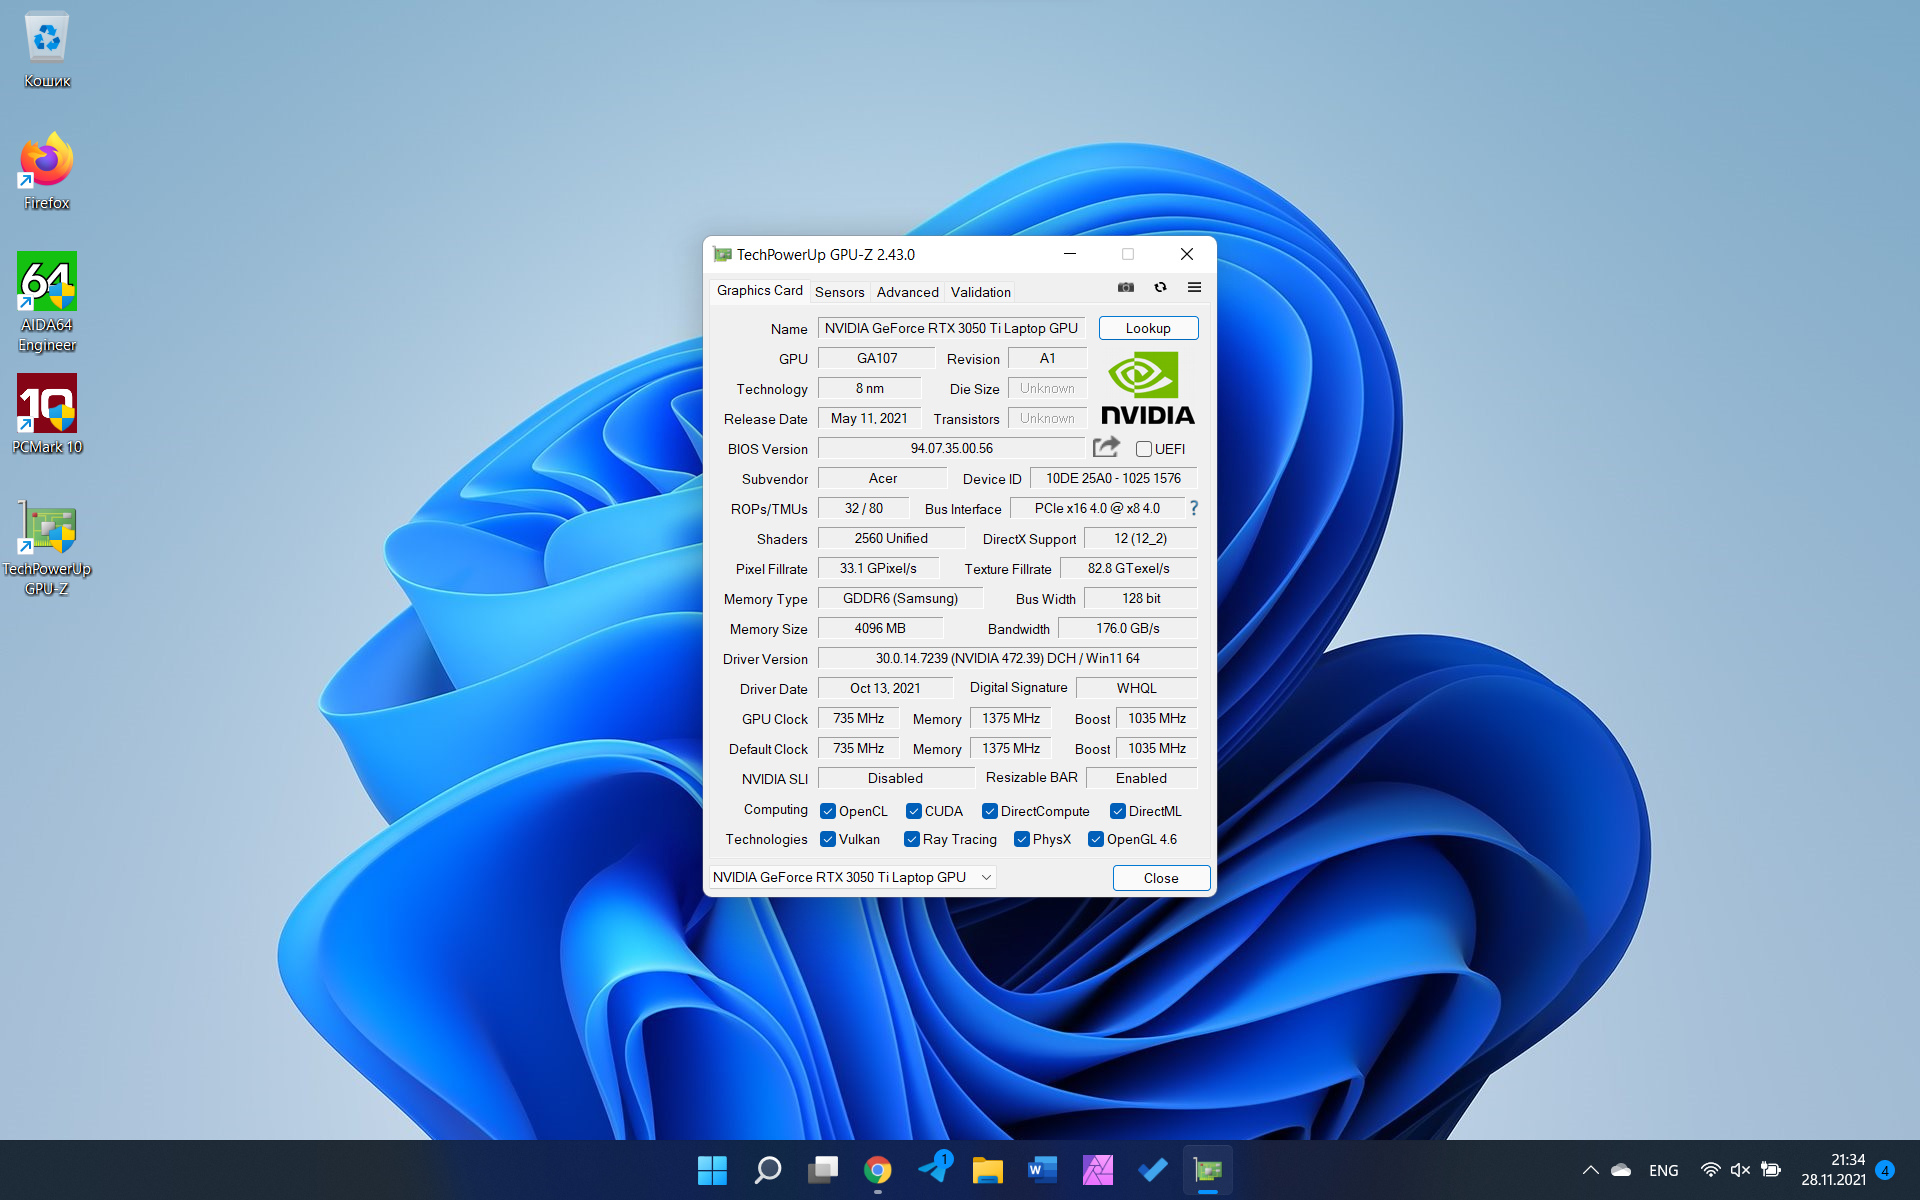Open the clock and date panel

[1833, 1170]
